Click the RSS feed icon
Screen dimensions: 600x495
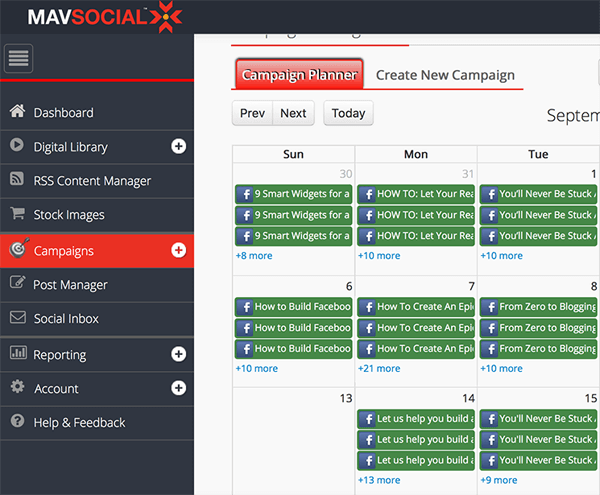[x=17, y=179]
